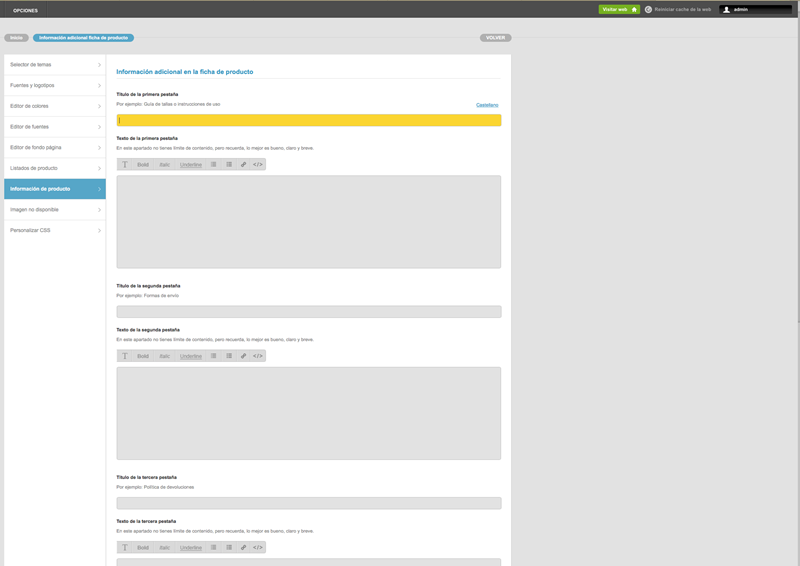Insert ordered list in second editor toolbar

(x=229, y=355)
